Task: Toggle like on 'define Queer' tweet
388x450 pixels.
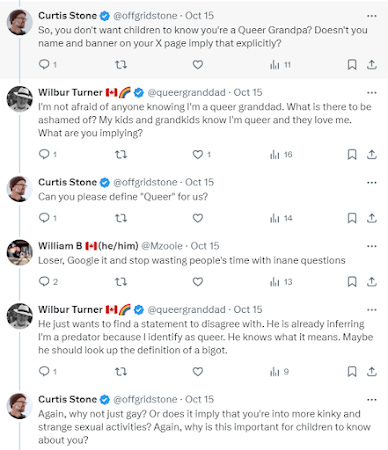Action: point(198,218)
